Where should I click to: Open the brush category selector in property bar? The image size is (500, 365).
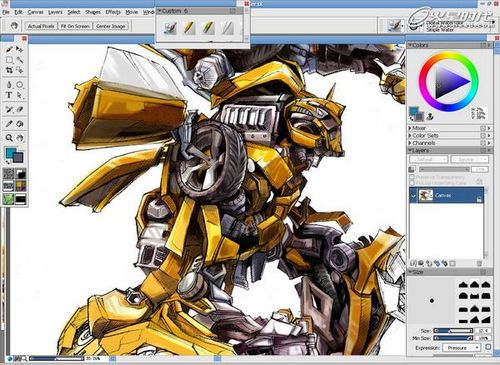tap(395, 25)
